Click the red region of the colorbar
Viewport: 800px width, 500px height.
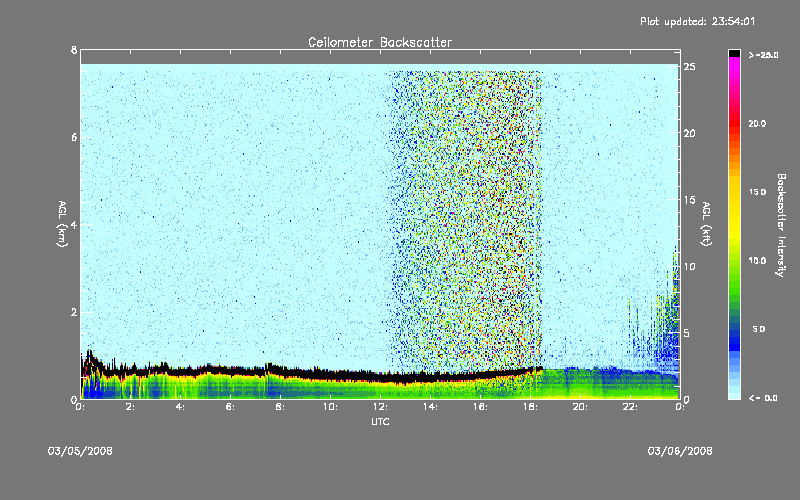(x=734, y=122)
